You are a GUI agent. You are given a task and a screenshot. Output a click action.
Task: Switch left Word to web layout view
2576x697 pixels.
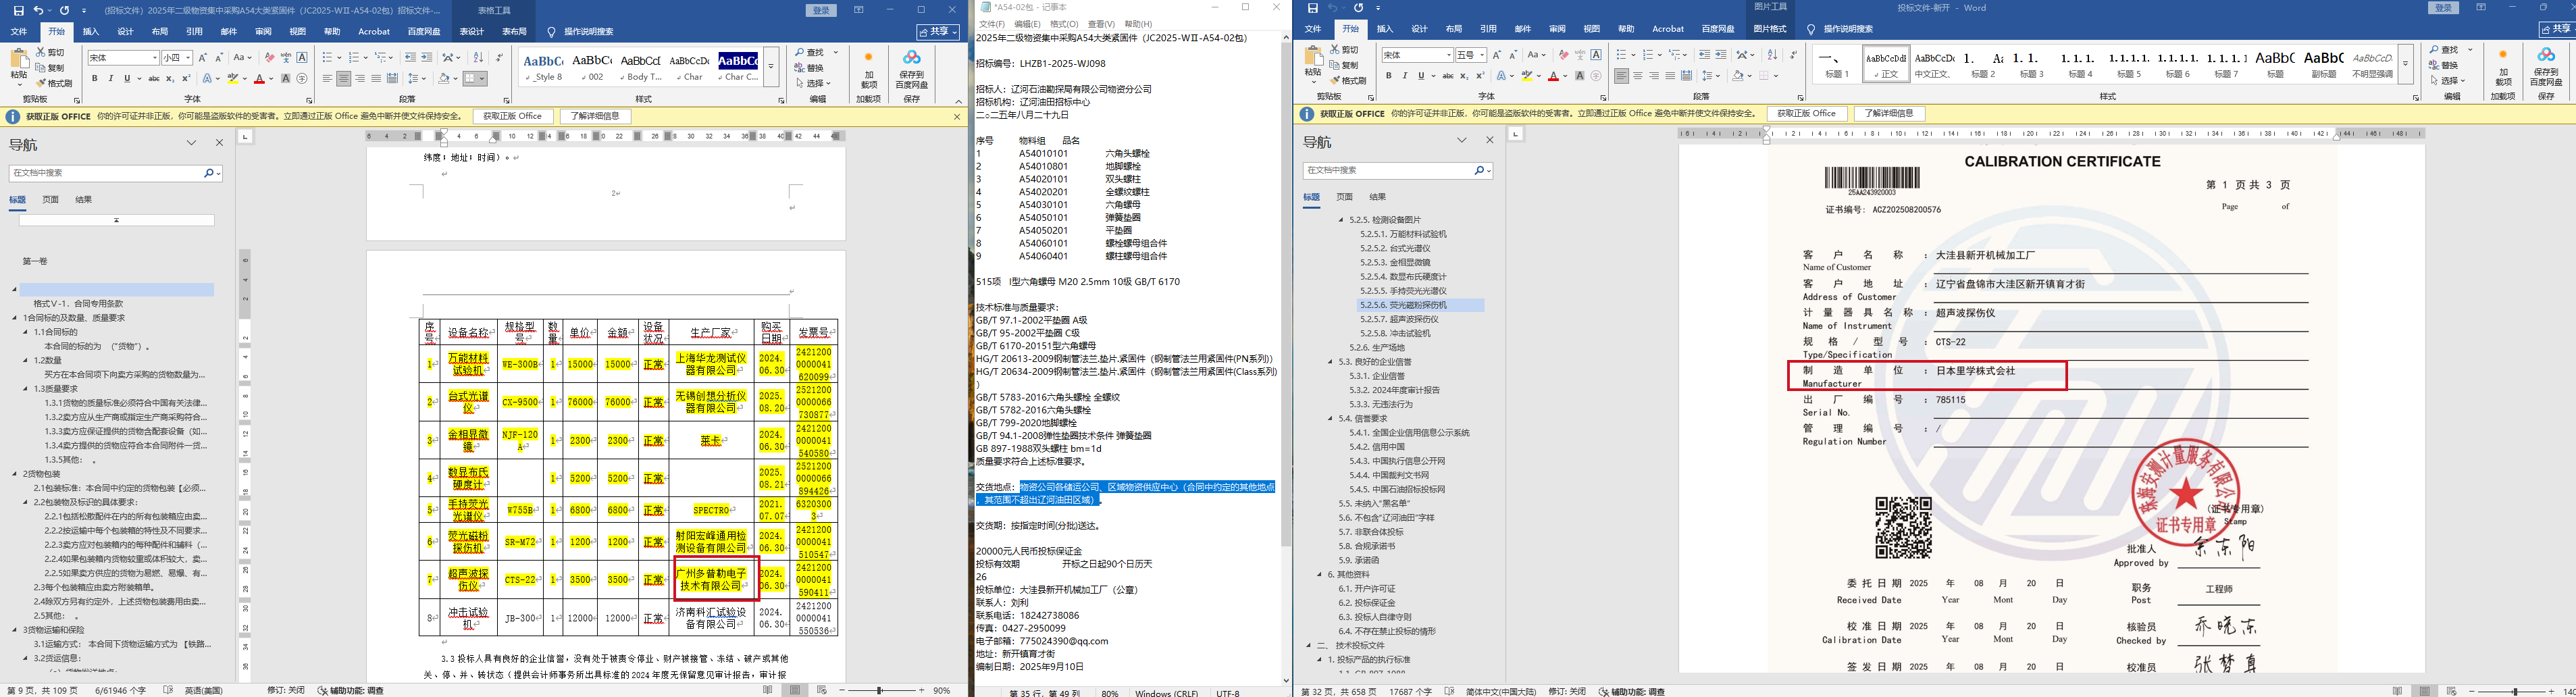point(822,690)
